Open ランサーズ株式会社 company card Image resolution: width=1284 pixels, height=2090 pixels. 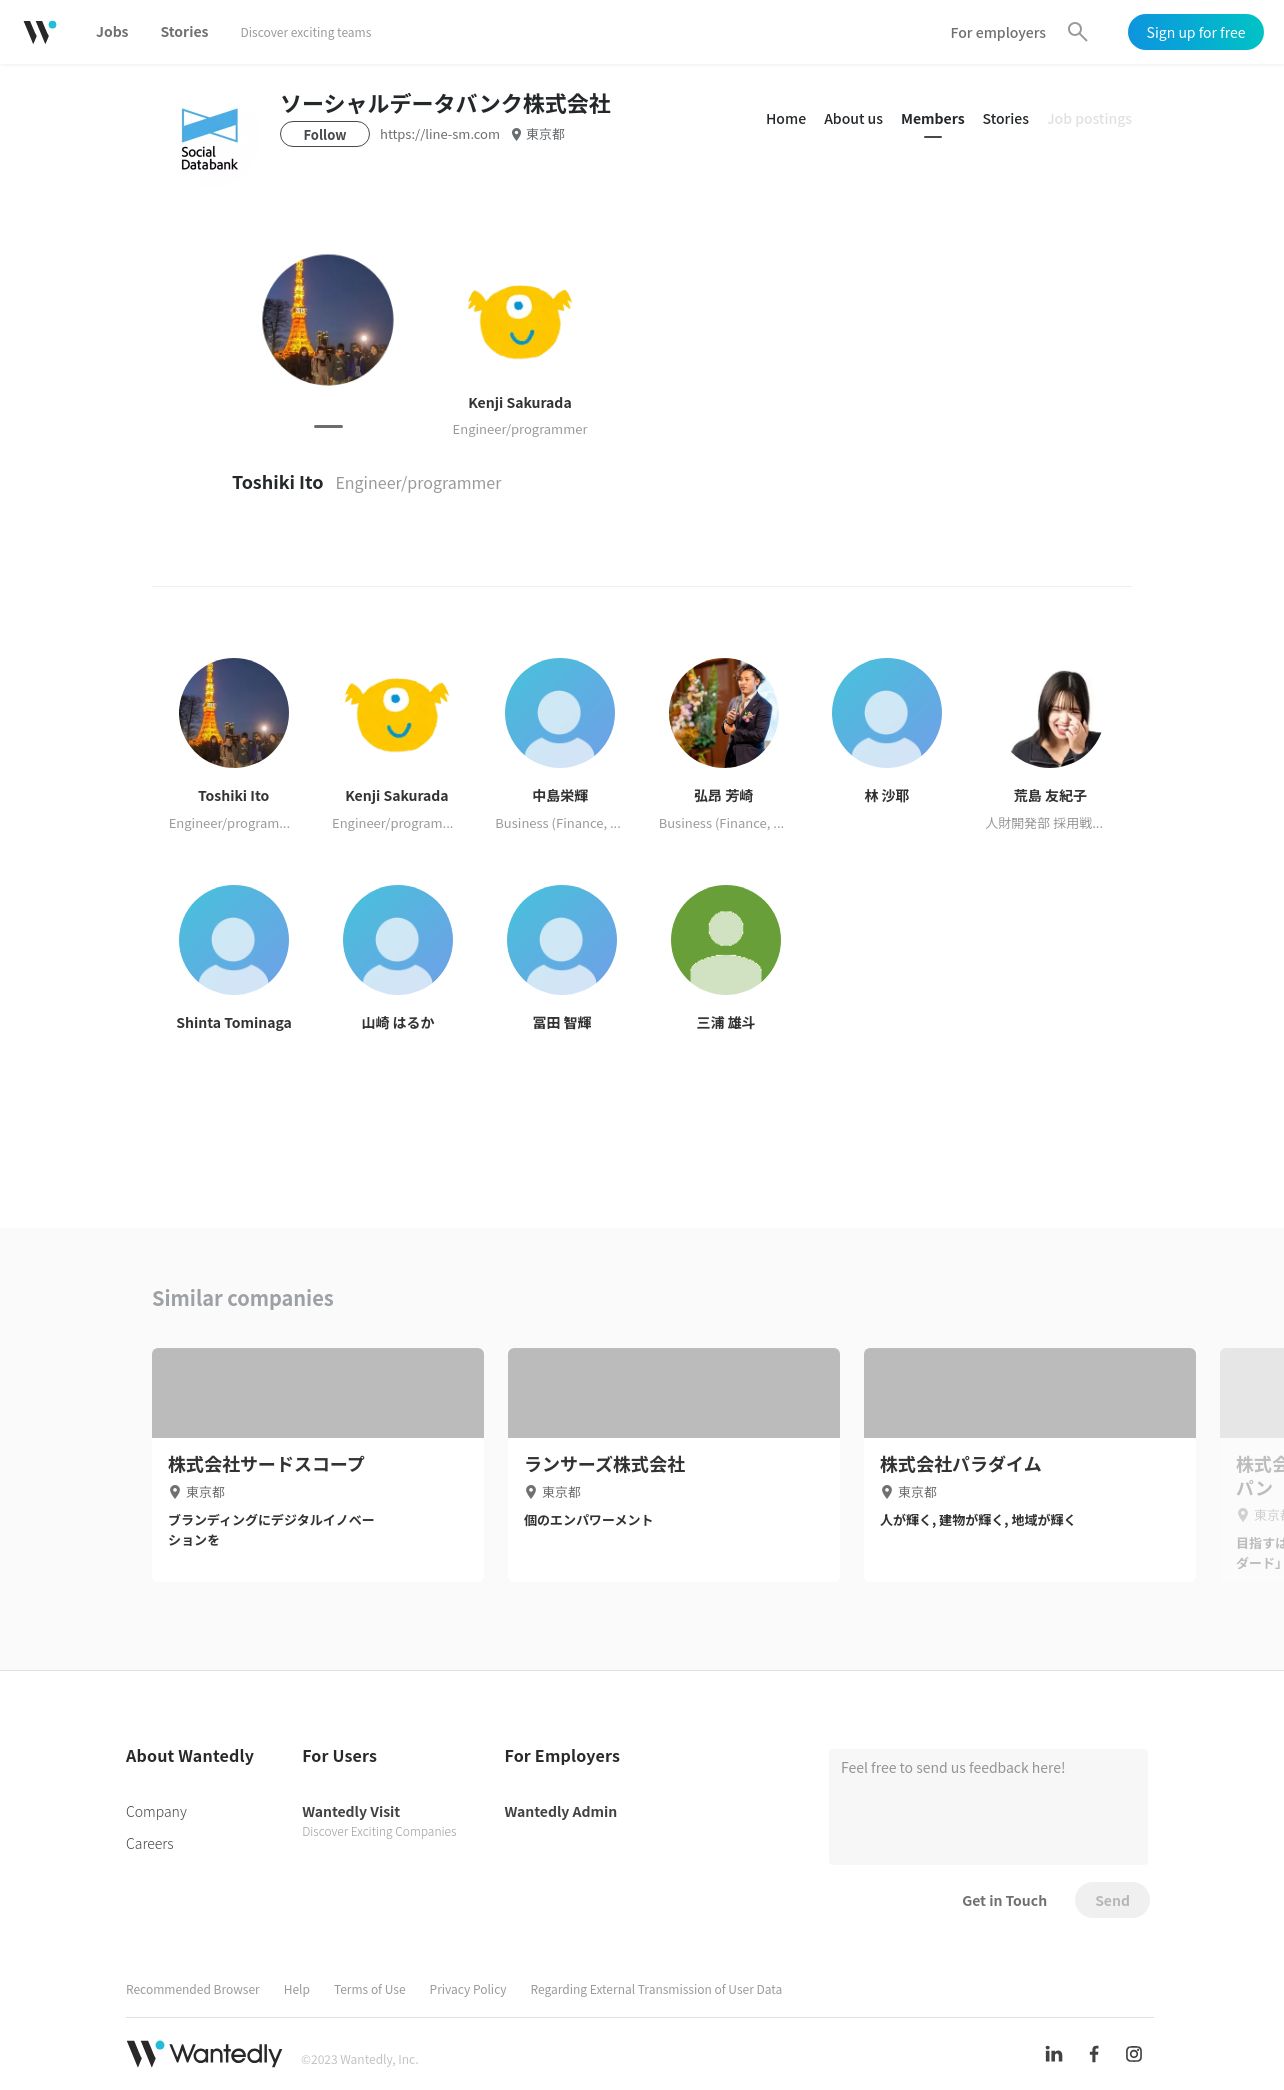pyautogui.click(x=674, y=1464)
